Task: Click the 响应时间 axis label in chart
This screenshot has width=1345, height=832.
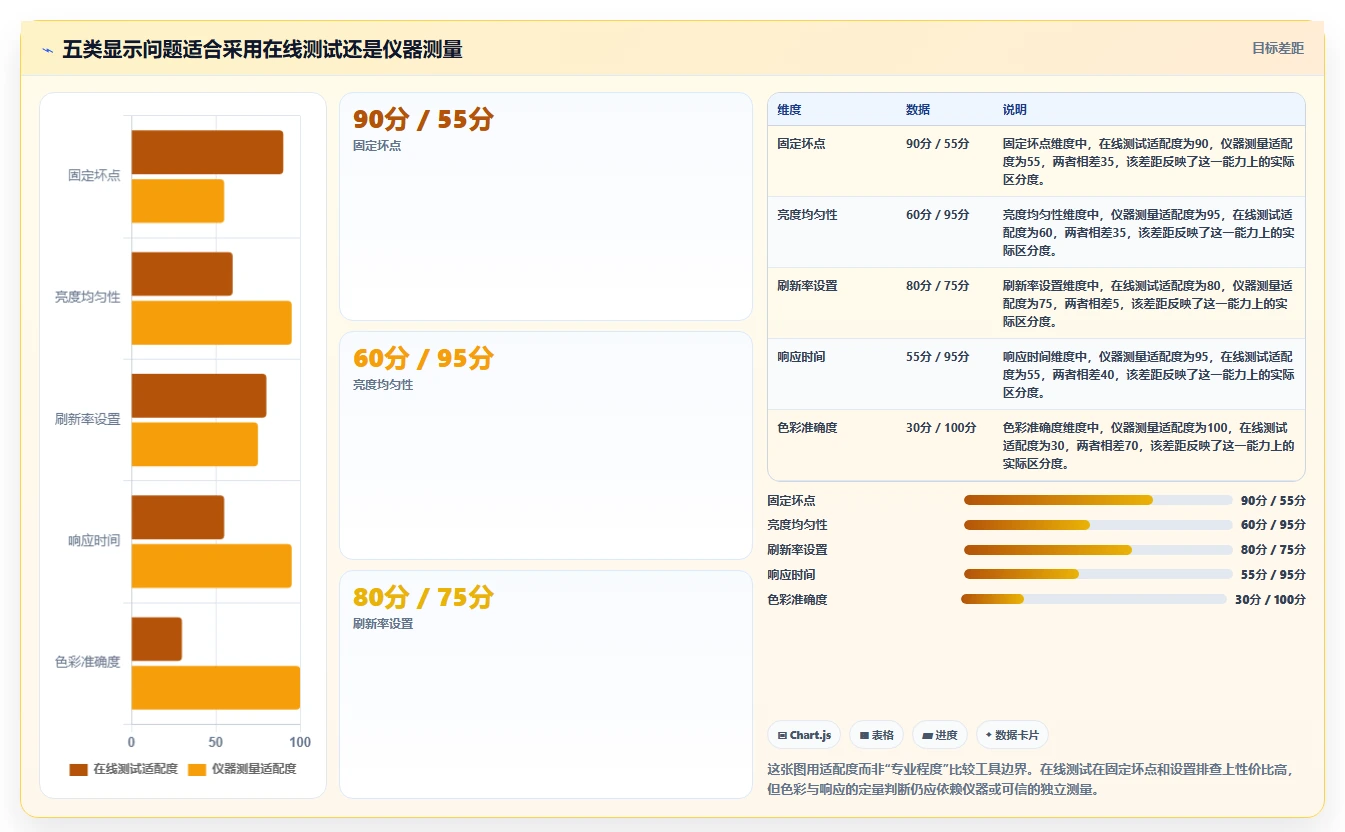Action: 94,541
